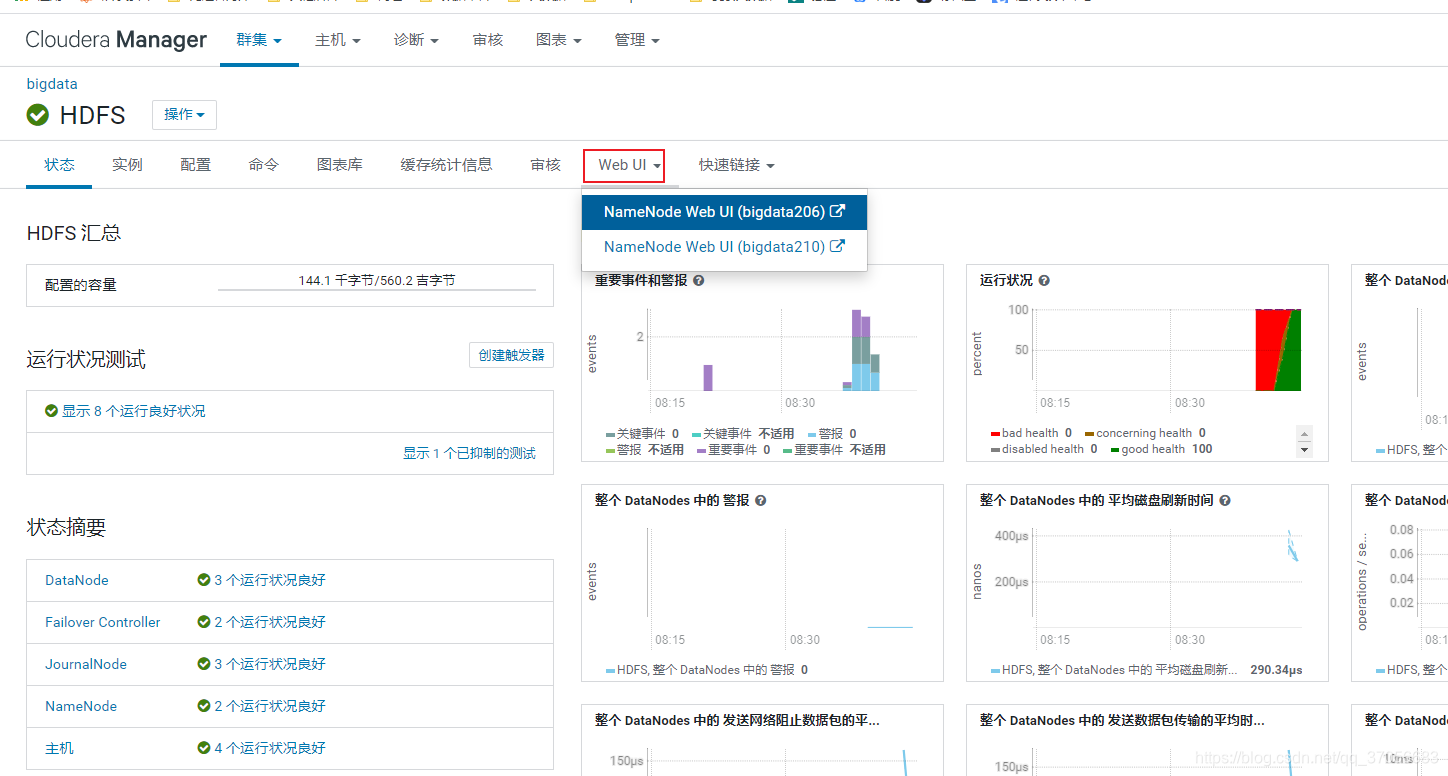1448x776 pixels.
Task: Open the Failover Controller role link
Action: (103, 622)
